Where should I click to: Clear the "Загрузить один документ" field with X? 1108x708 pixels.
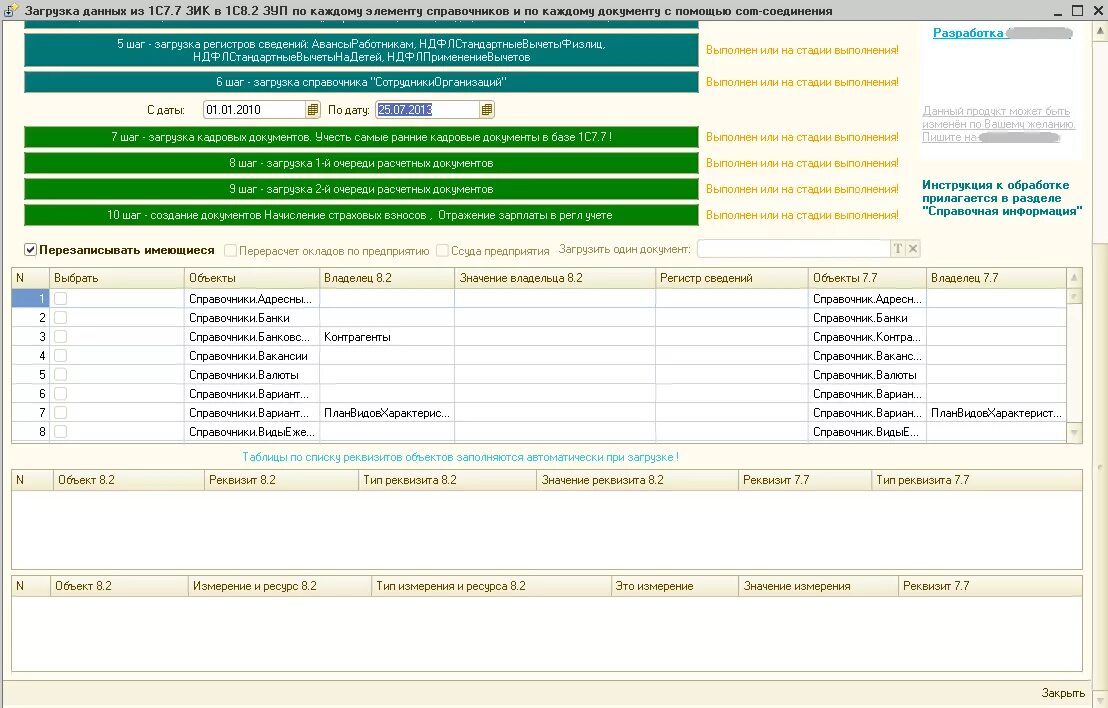913,249
